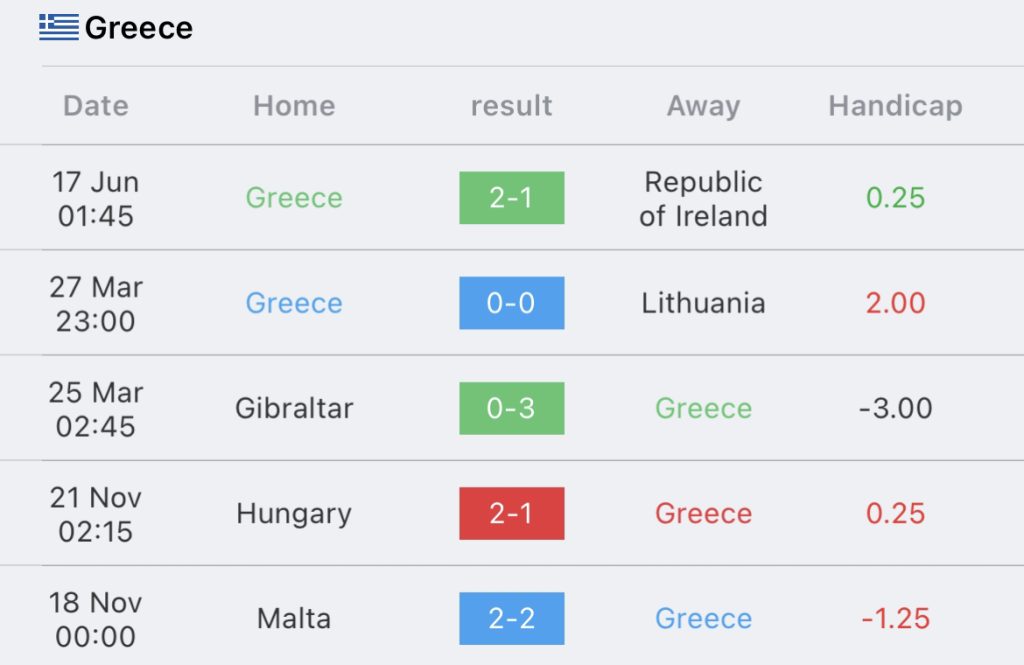This screenshot has width=1024, height=665.
Task: Select the Date column header
Action: (96, 106)
